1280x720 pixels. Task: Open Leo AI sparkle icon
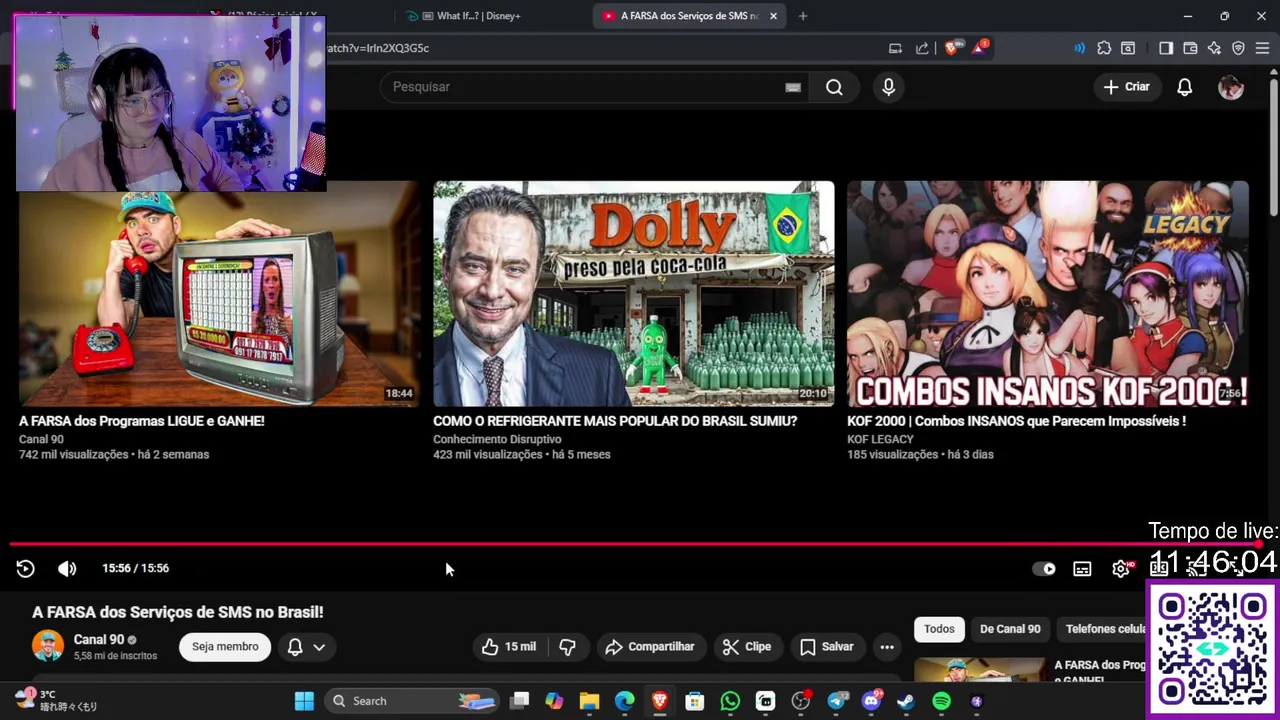[1214, 48]
